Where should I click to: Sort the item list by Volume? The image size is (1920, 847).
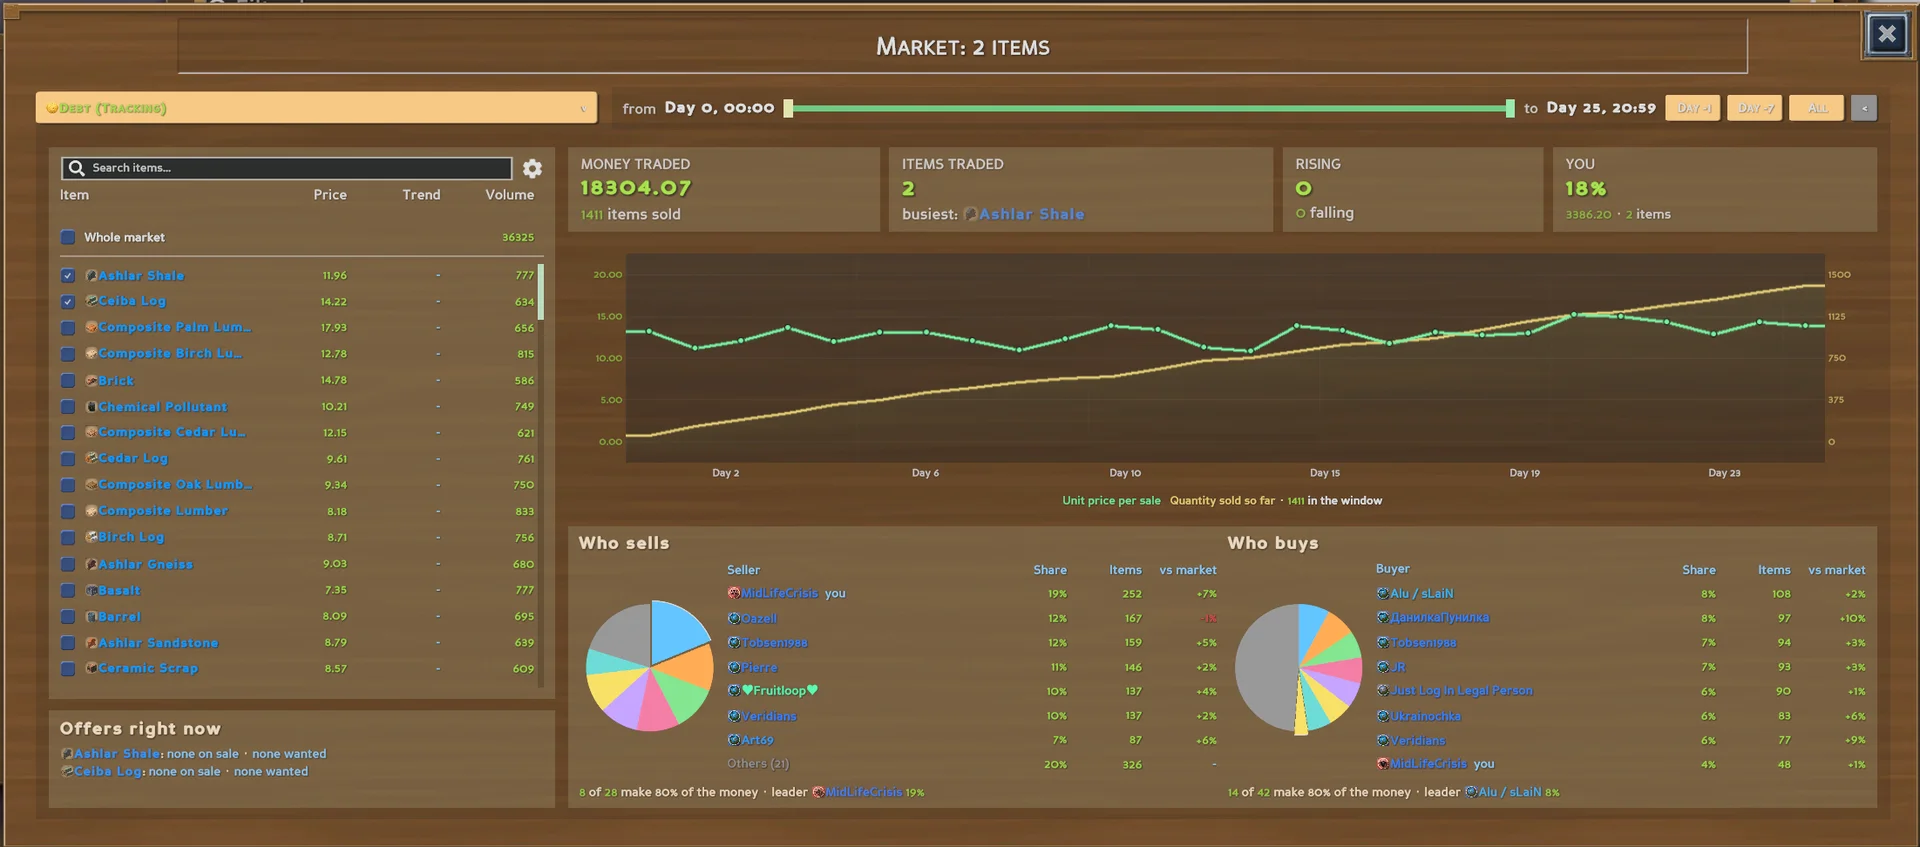coord(510,195)
